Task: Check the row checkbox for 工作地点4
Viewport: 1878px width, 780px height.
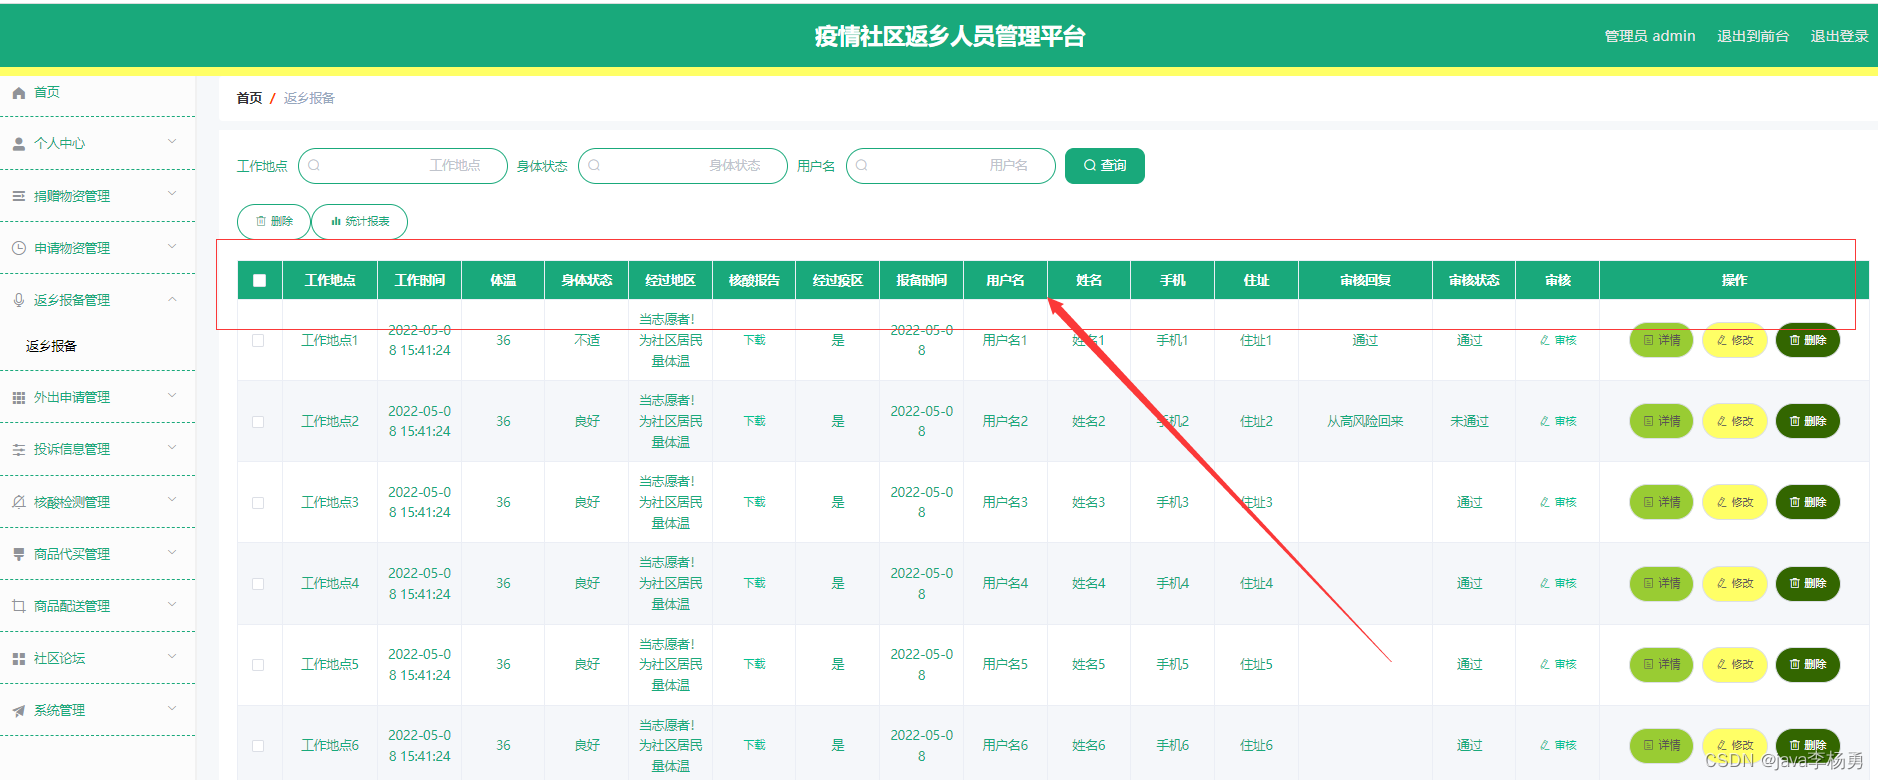Action: (x=258, y=584)
